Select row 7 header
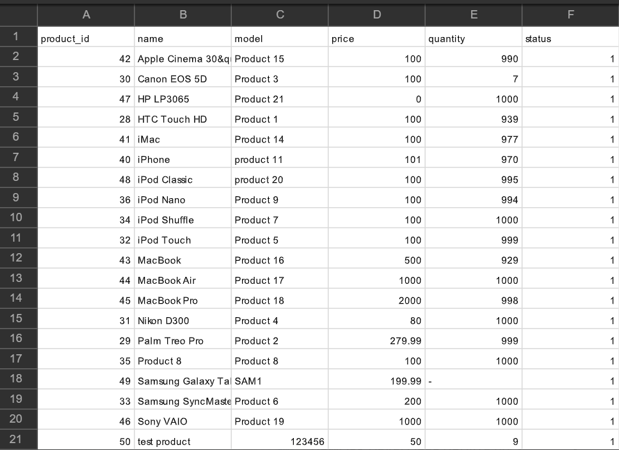The height and width of the screenshot is (450, 619). point(19,158)
